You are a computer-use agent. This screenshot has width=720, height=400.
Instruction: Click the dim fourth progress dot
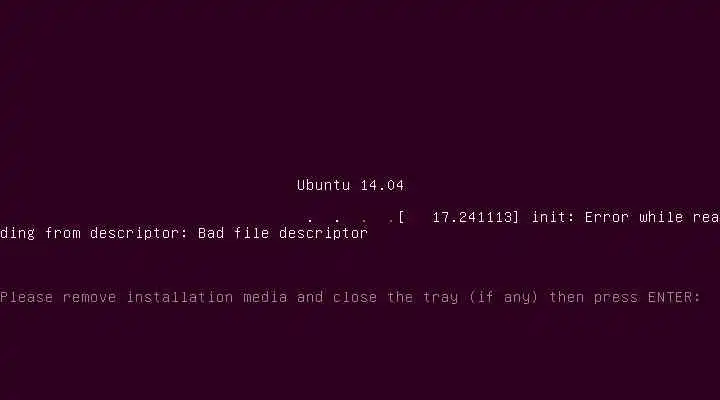pyautogui.click(x=391, y=221)
